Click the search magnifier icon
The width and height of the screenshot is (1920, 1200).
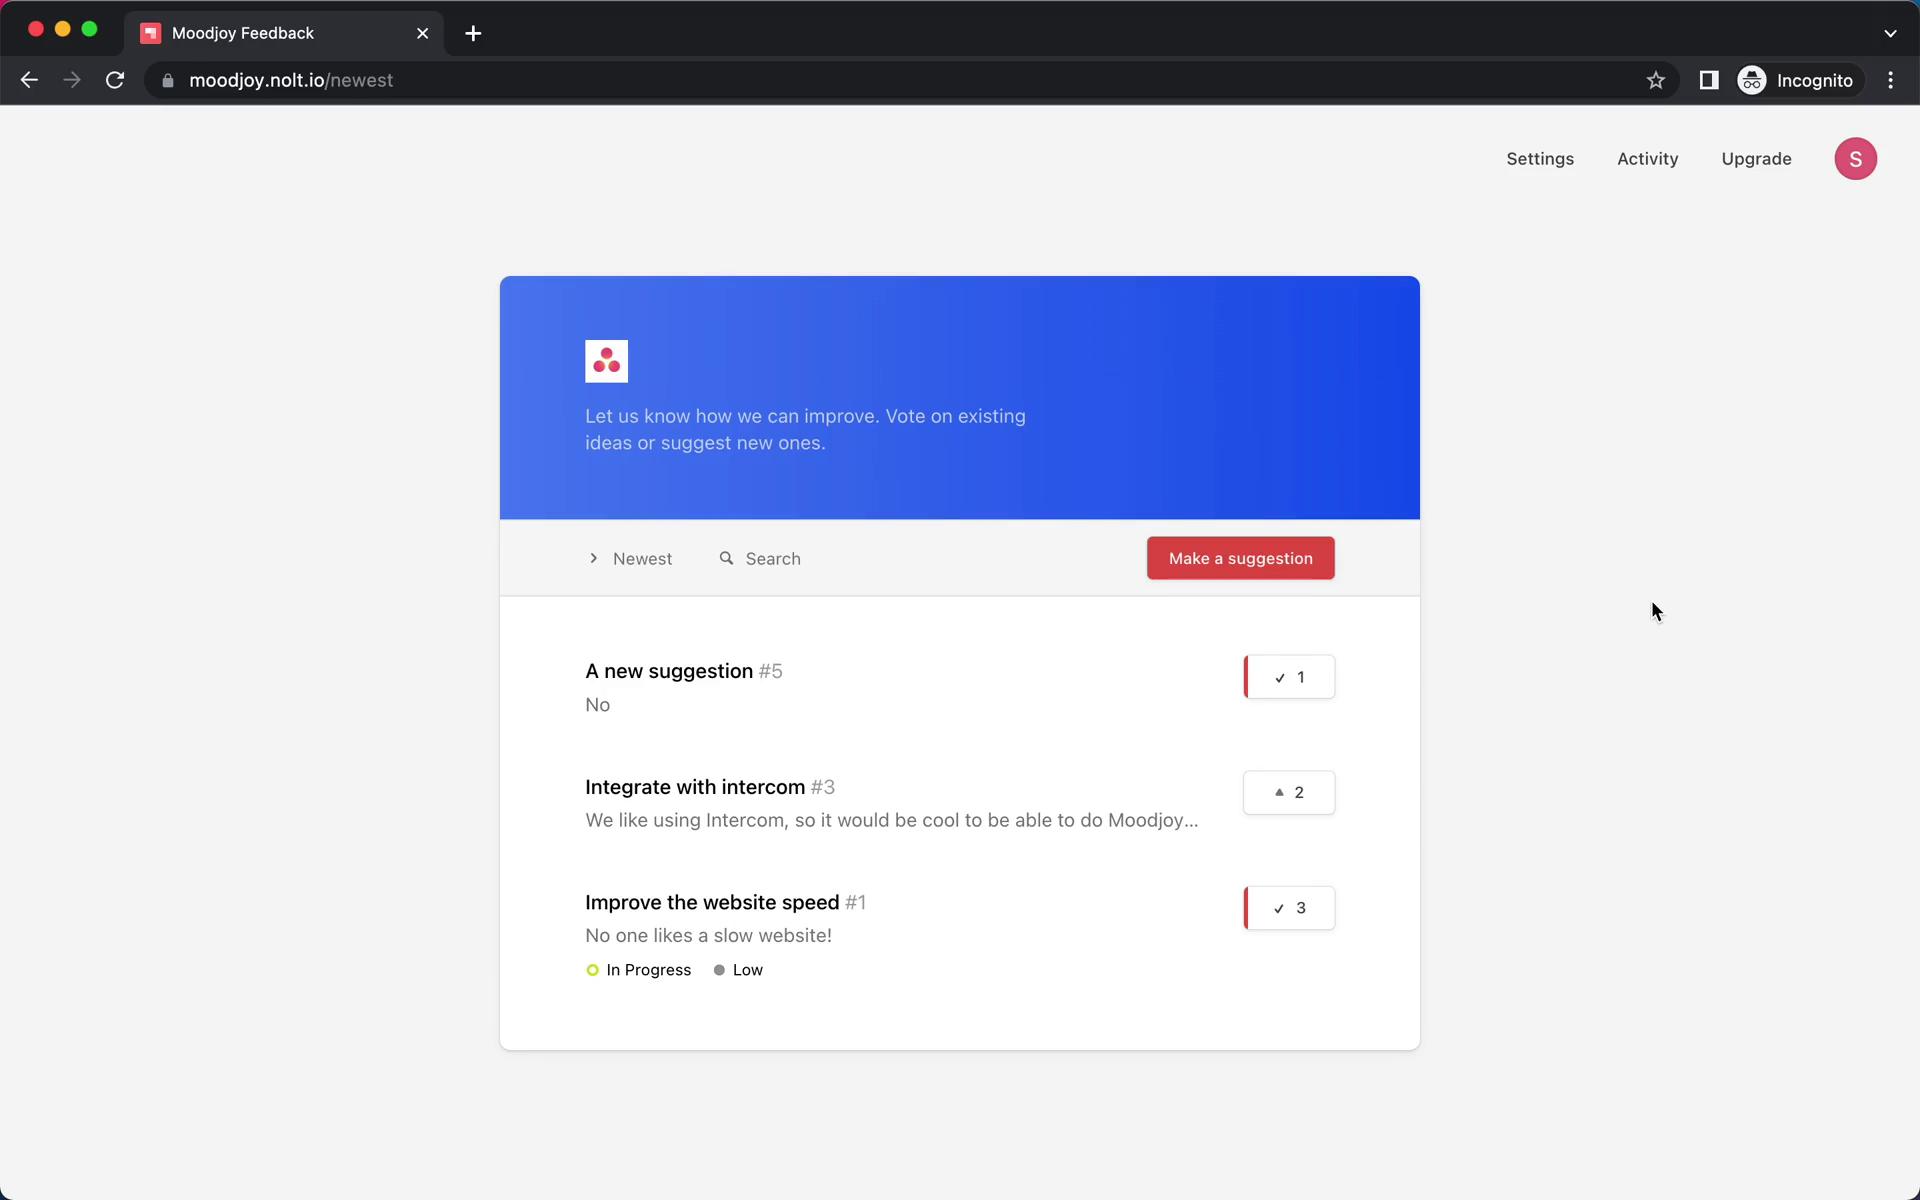[726, 557]
